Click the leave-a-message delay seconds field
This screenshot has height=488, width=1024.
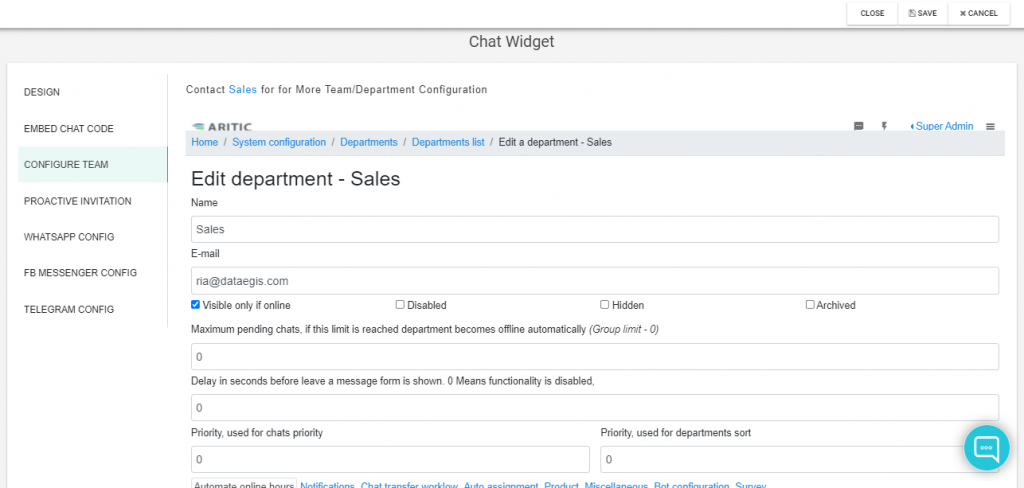[594, 408]
